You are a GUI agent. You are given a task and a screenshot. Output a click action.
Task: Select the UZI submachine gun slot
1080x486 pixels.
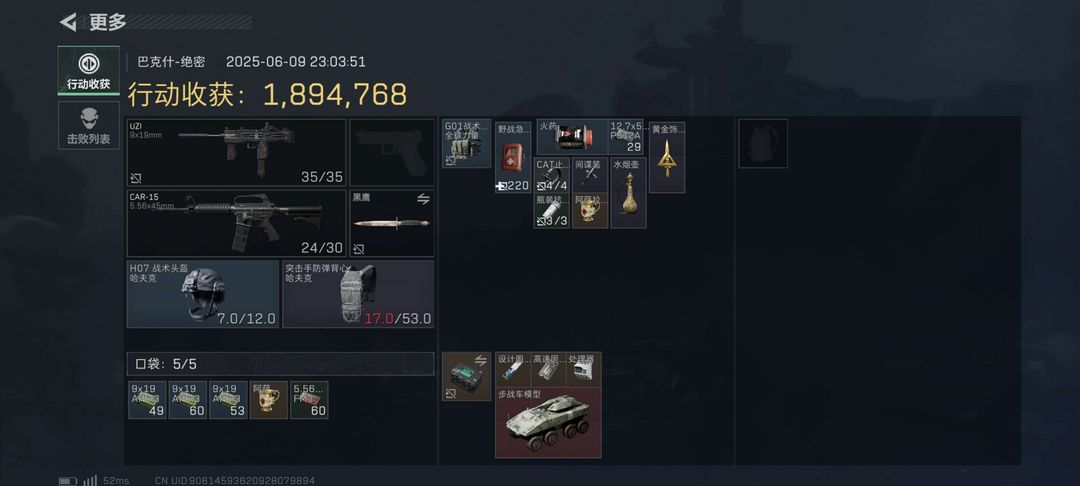coord(236,152)
